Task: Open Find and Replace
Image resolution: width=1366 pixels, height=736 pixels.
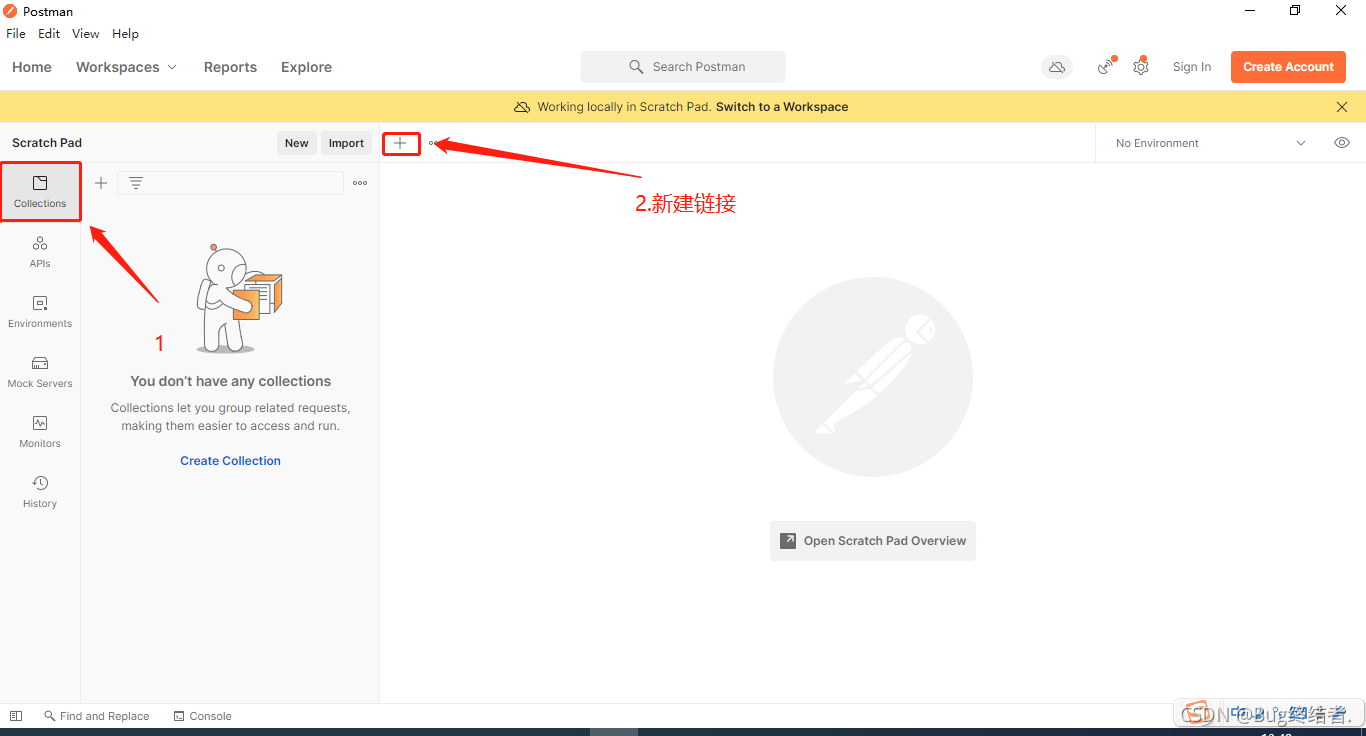Action: pos(96,716)
